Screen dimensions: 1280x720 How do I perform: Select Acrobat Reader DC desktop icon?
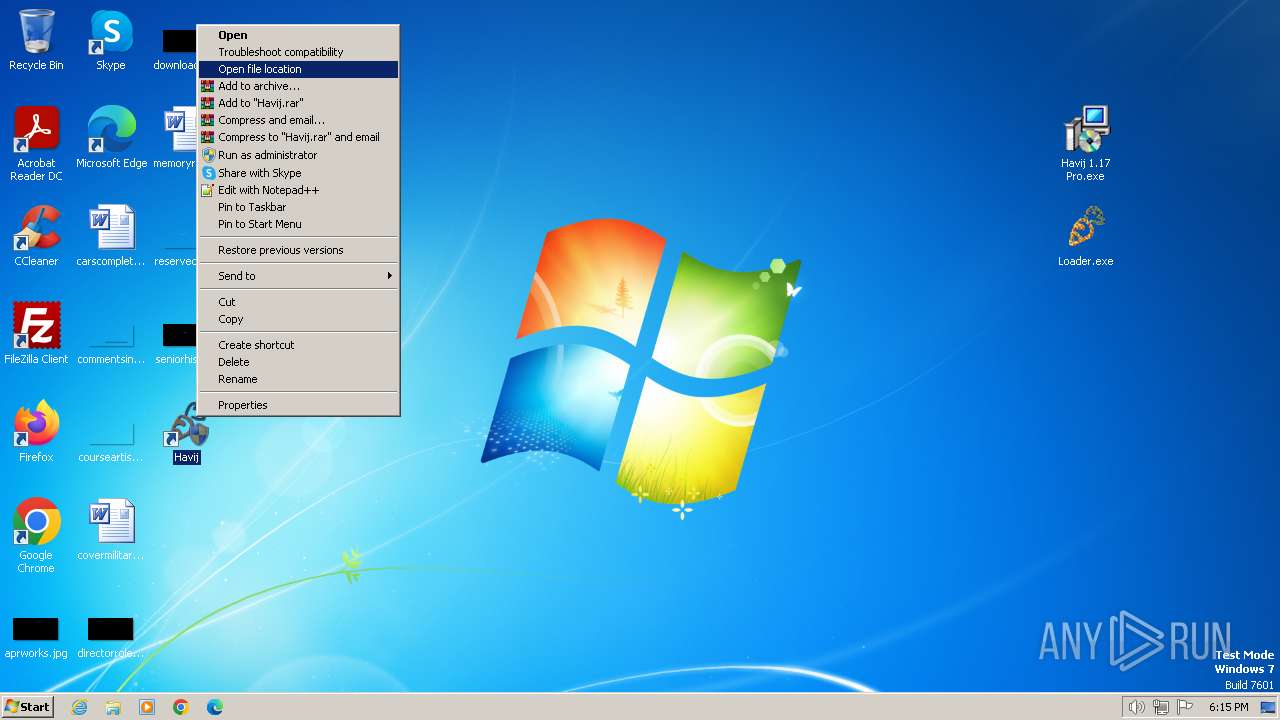(36, 144)
